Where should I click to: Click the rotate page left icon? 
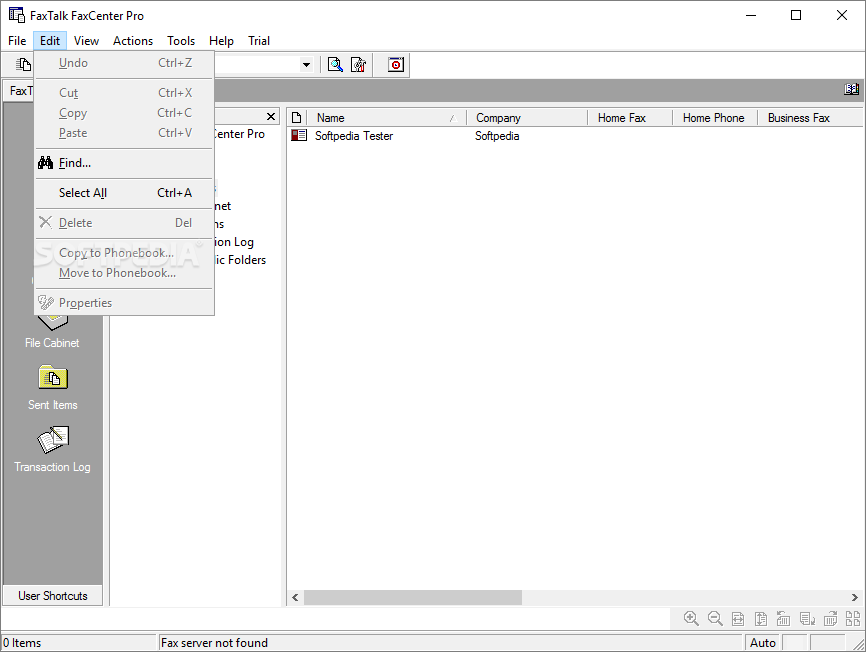point(783,619)
